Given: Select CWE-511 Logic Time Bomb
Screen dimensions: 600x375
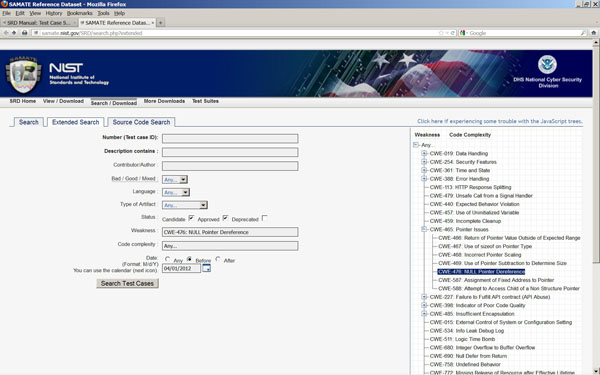Looking at the screenshot, I should [x=462, y=339].
